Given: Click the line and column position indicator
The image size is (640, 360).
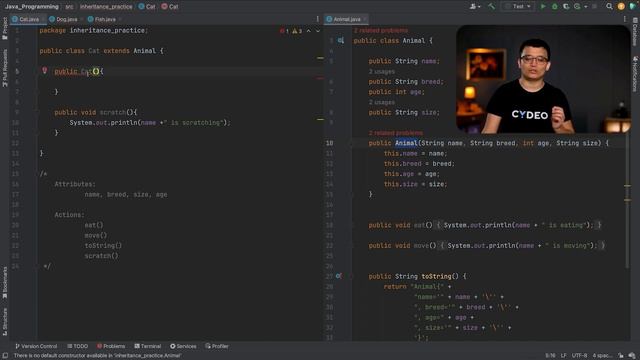Looking at the screenshot, I should click(x=550, y=356).
